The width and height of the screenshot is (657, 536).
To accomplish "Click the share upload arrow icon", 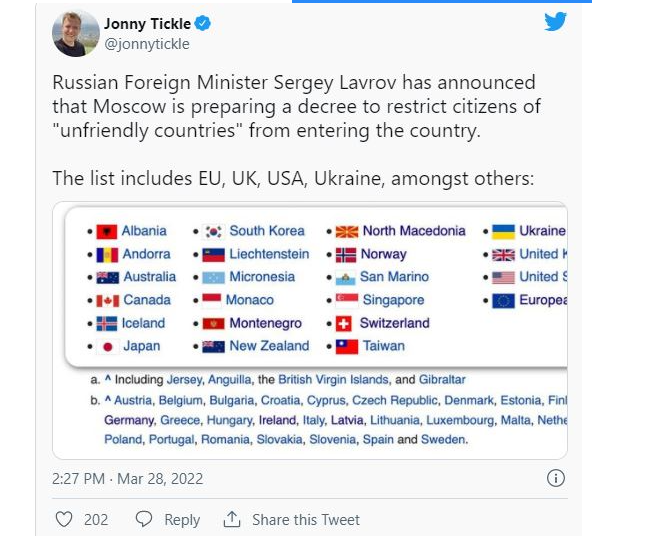I will coord(232,519).
